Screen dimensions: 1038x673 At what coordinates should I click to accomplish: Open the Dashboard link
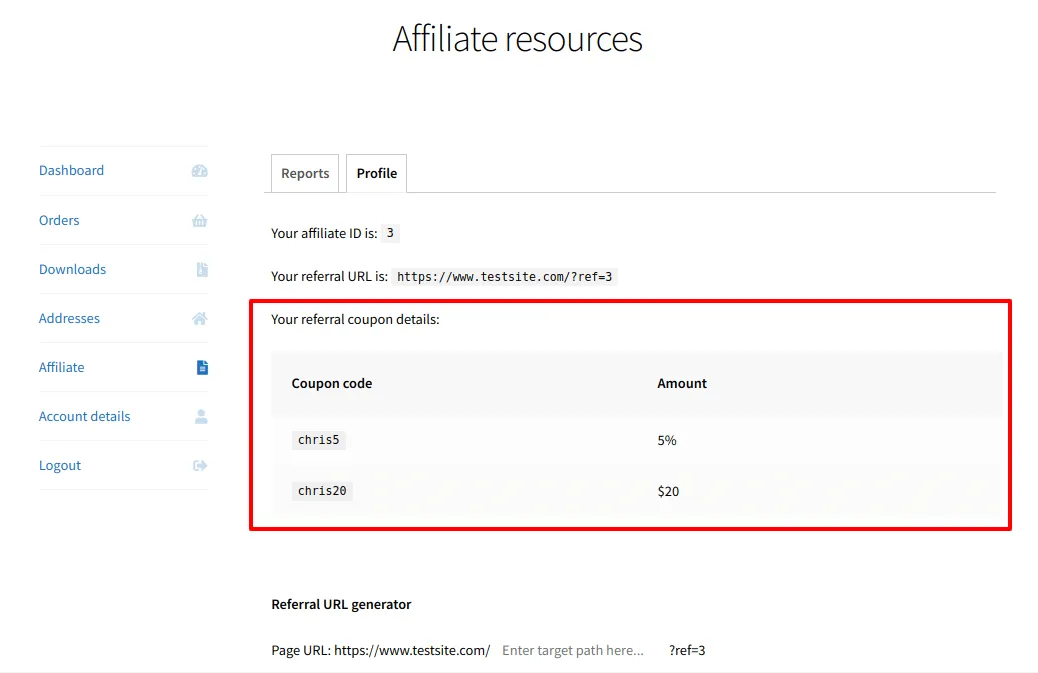click(71, 170)
